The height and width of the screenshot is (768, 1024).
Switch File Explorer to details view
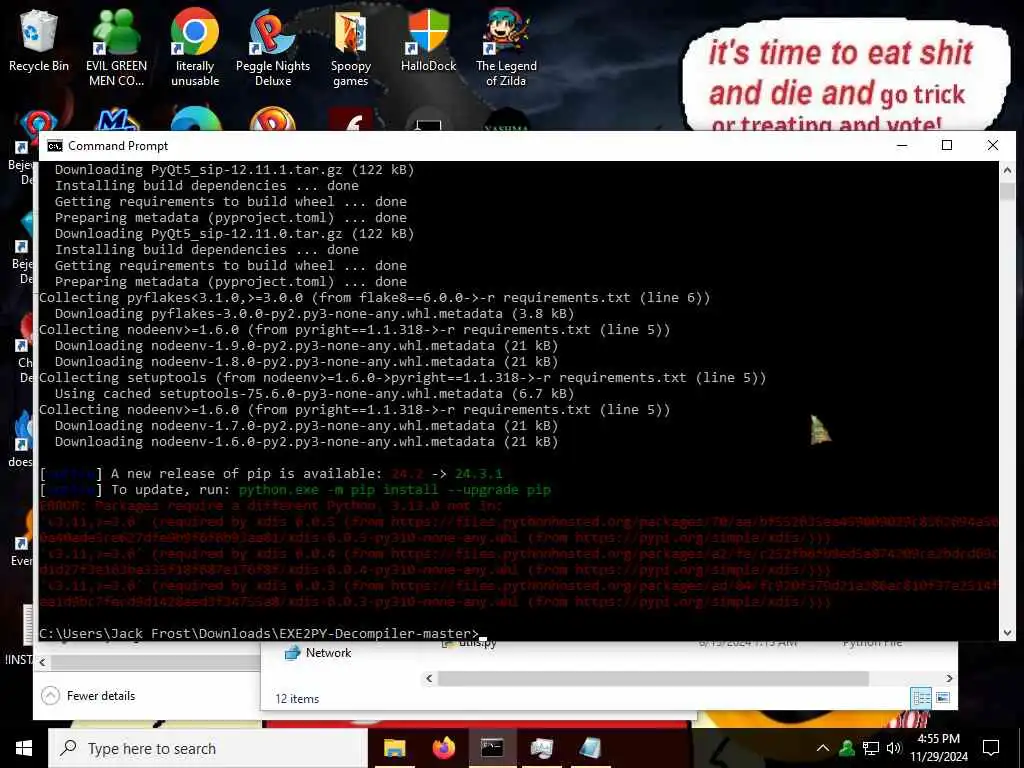921,698
